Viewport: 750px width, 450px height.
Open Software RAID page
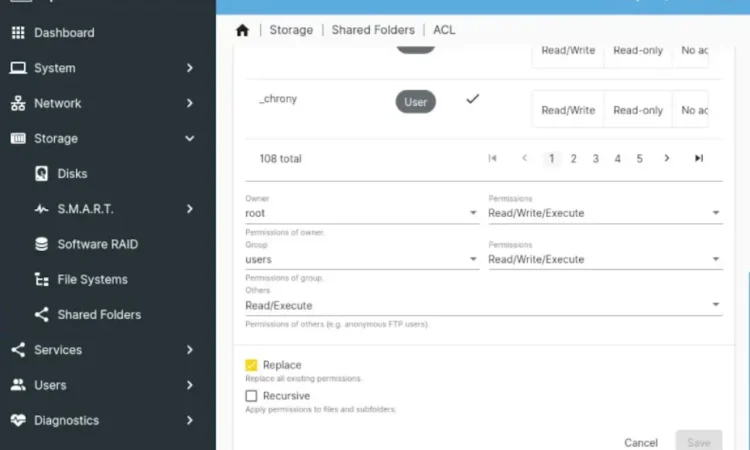98,244
